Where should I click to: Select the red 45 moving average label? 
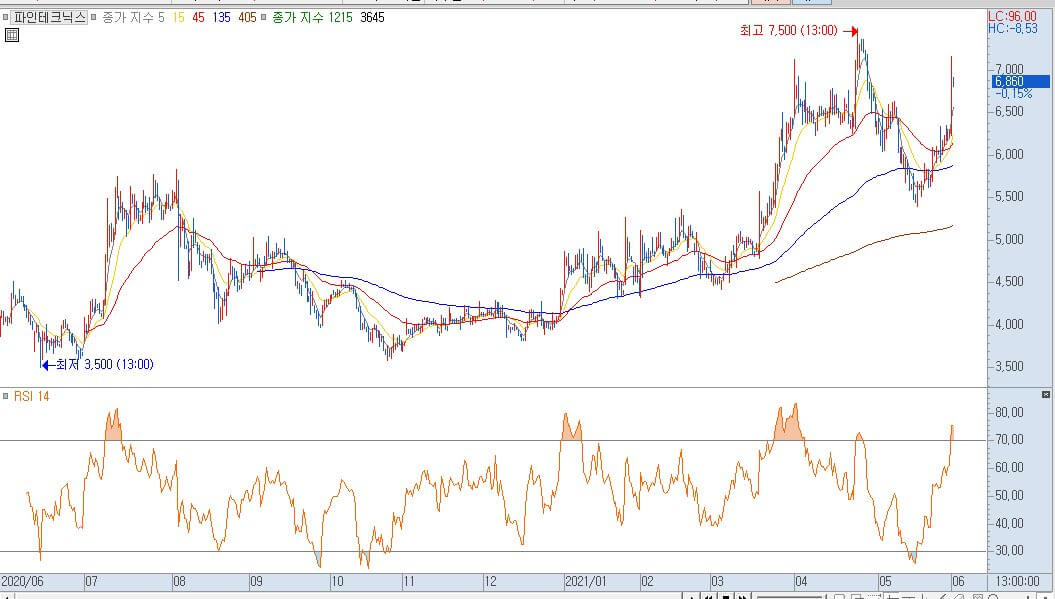click(198, 17)
